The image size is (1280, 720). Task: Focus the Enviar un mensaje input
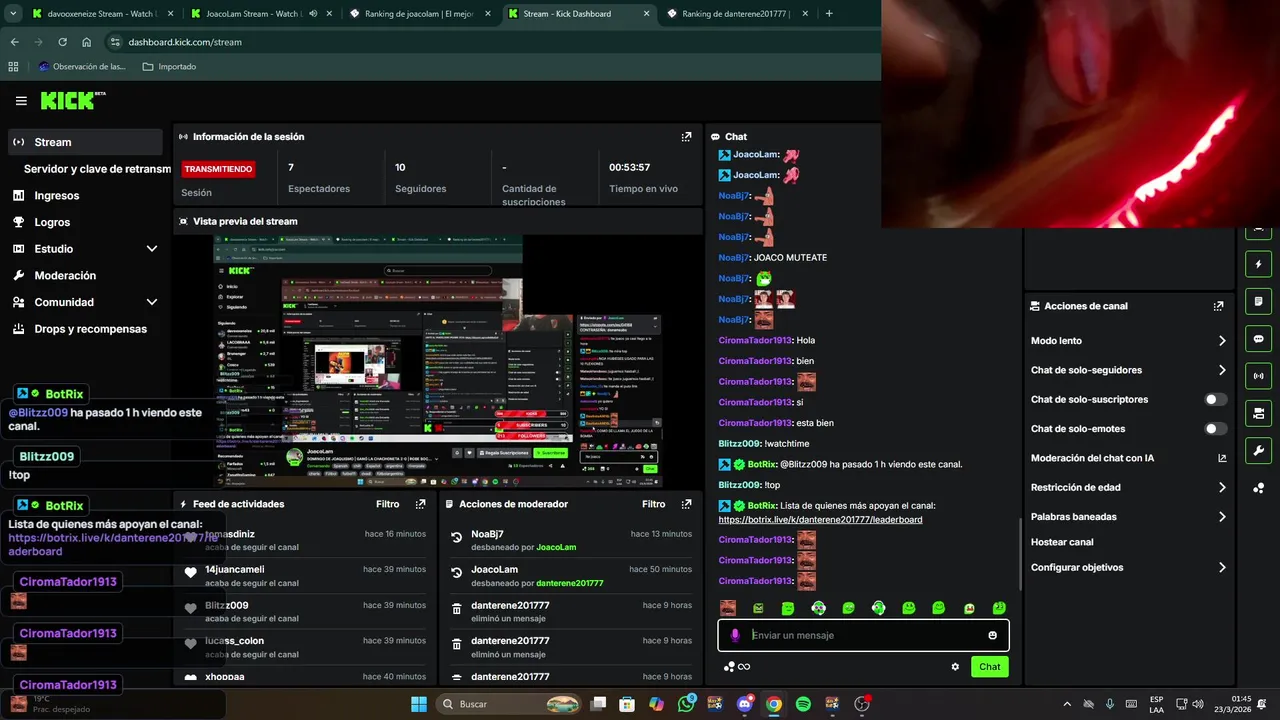(863, 635)
